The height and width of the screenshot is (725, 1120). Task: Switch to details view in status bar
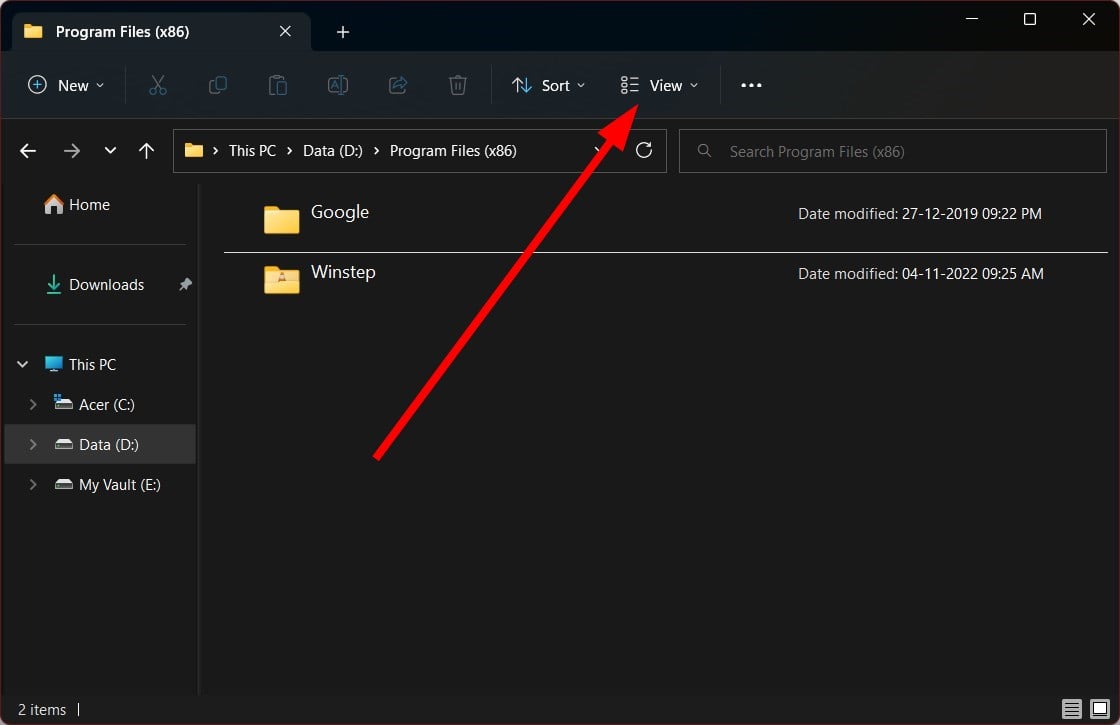pos(1071,709)
